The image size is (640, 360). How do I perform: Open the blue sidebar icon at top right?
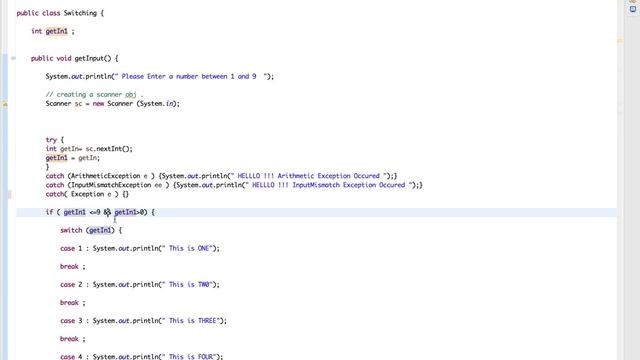[x=633, y=9]
